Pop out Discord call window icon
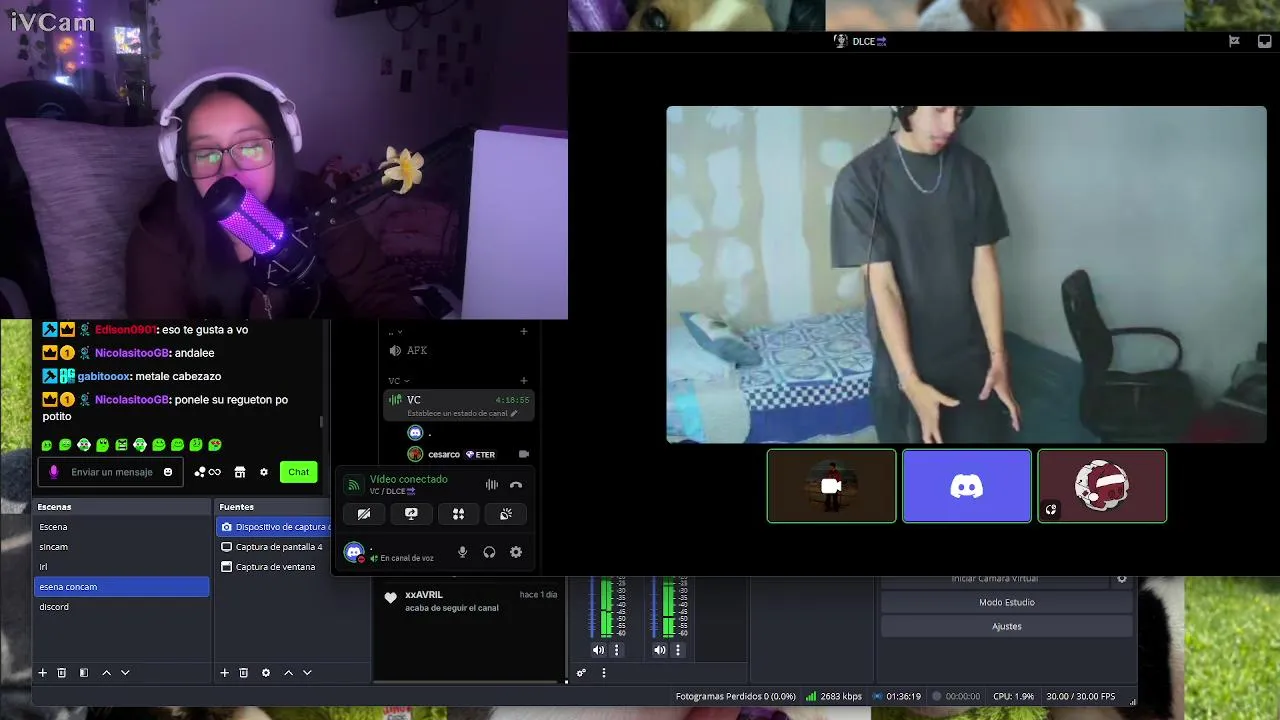This screenshot has height=720, width=1280. (x=1265, y=41)
